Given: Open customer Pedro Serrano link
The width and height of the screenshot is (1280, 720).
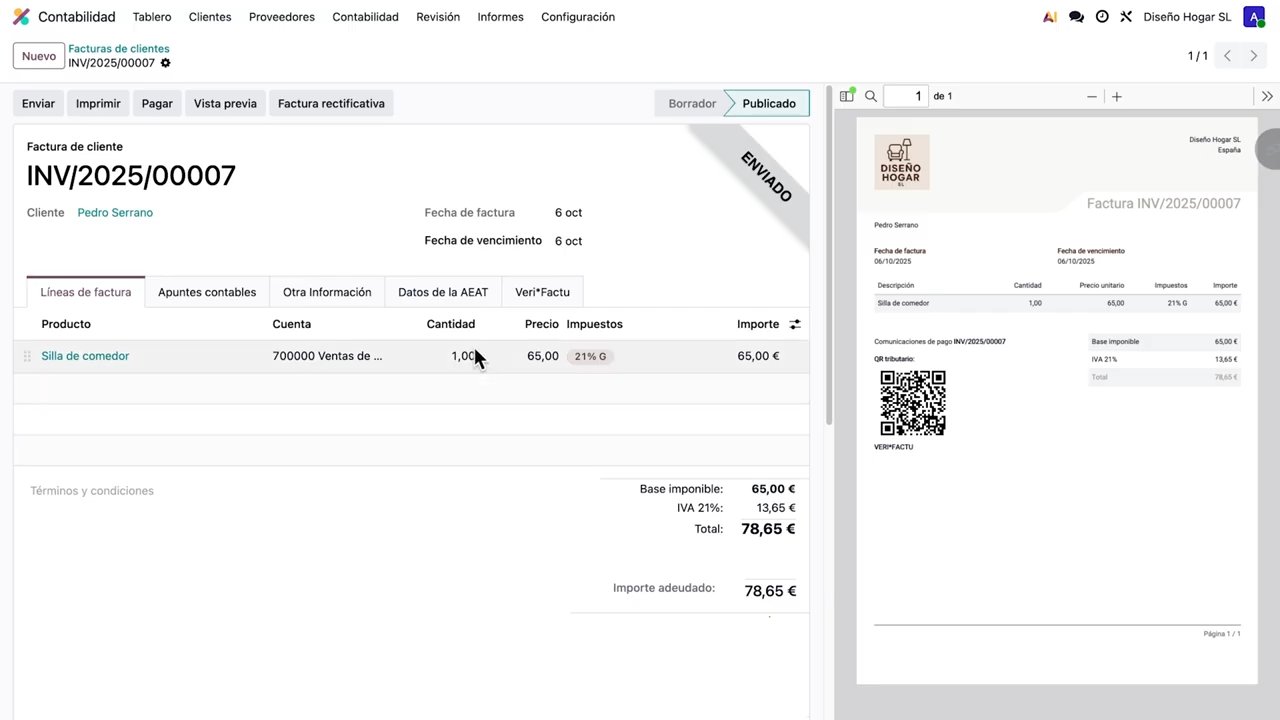Looking at the screenshot, I should (x=115, y=212).
